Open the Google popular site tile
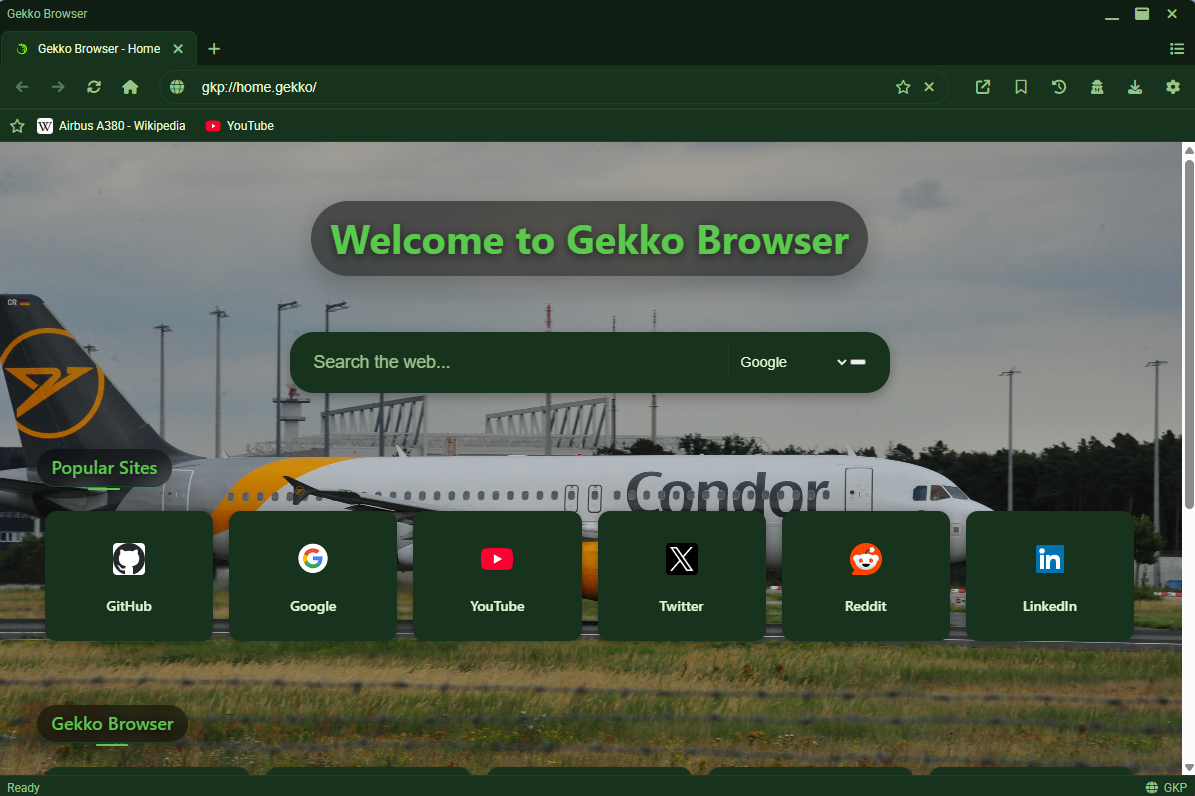The width and height of the screenshot is (1195, 796). click(312, 576)
